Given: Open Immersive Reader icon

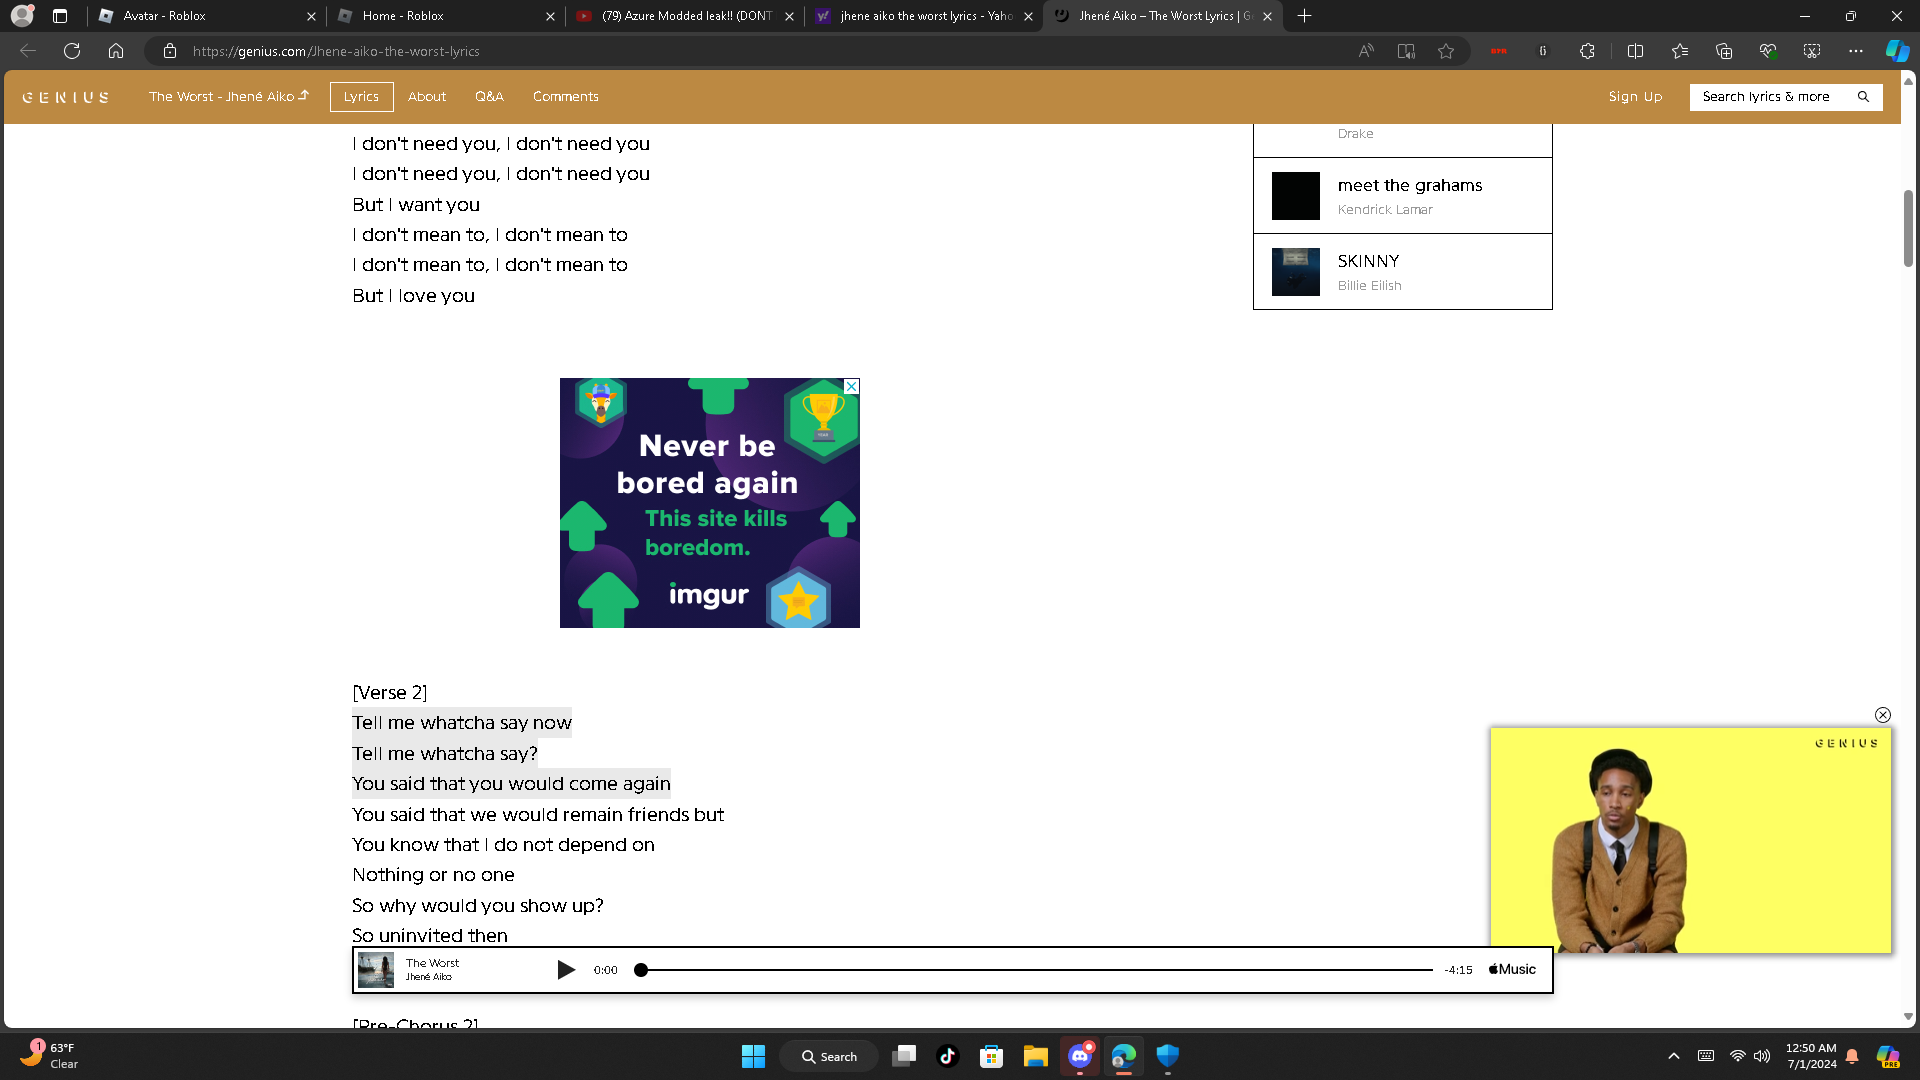Looking at the screenshot, I should coord(1406,51).
